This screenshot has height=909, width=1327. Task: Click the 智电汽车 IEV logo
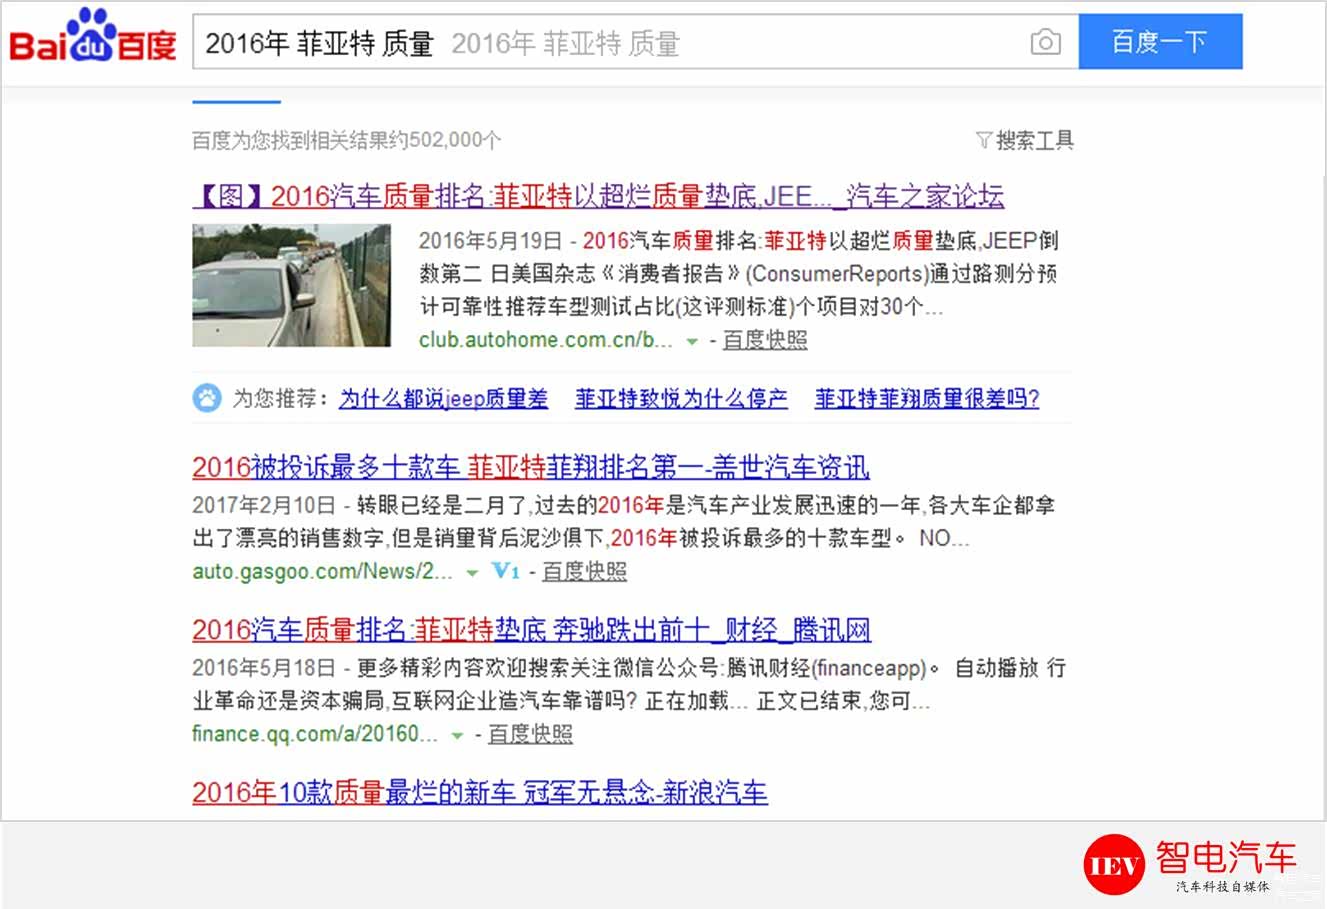(x=1190, y=863)
